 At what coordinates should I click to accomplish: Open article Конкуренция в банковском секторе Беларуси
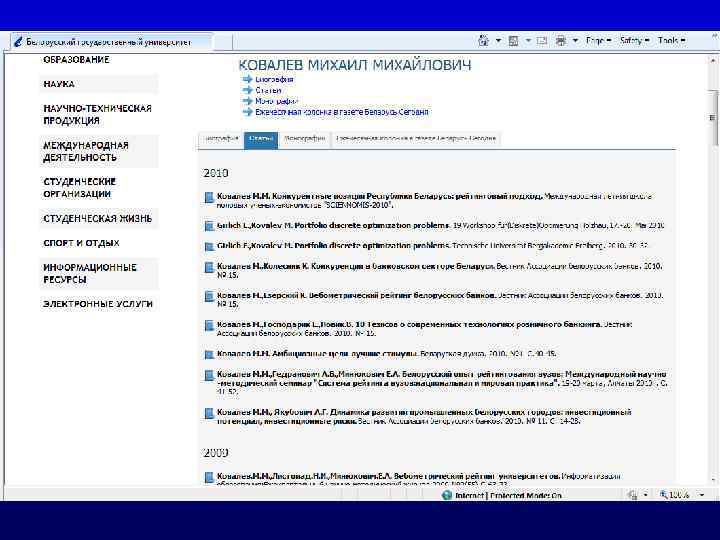356,266
